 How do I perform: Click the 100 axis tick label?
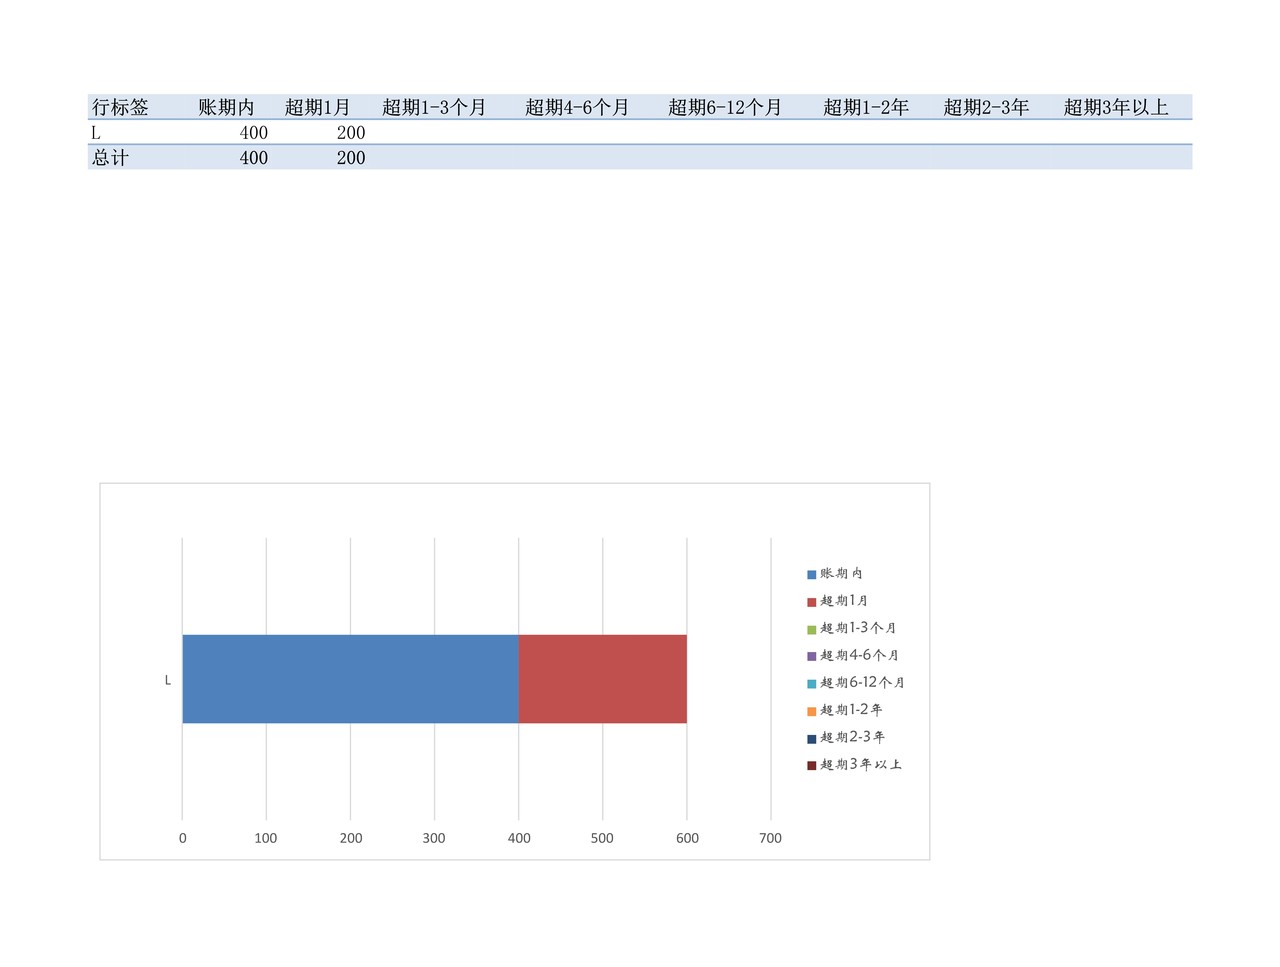266,838
